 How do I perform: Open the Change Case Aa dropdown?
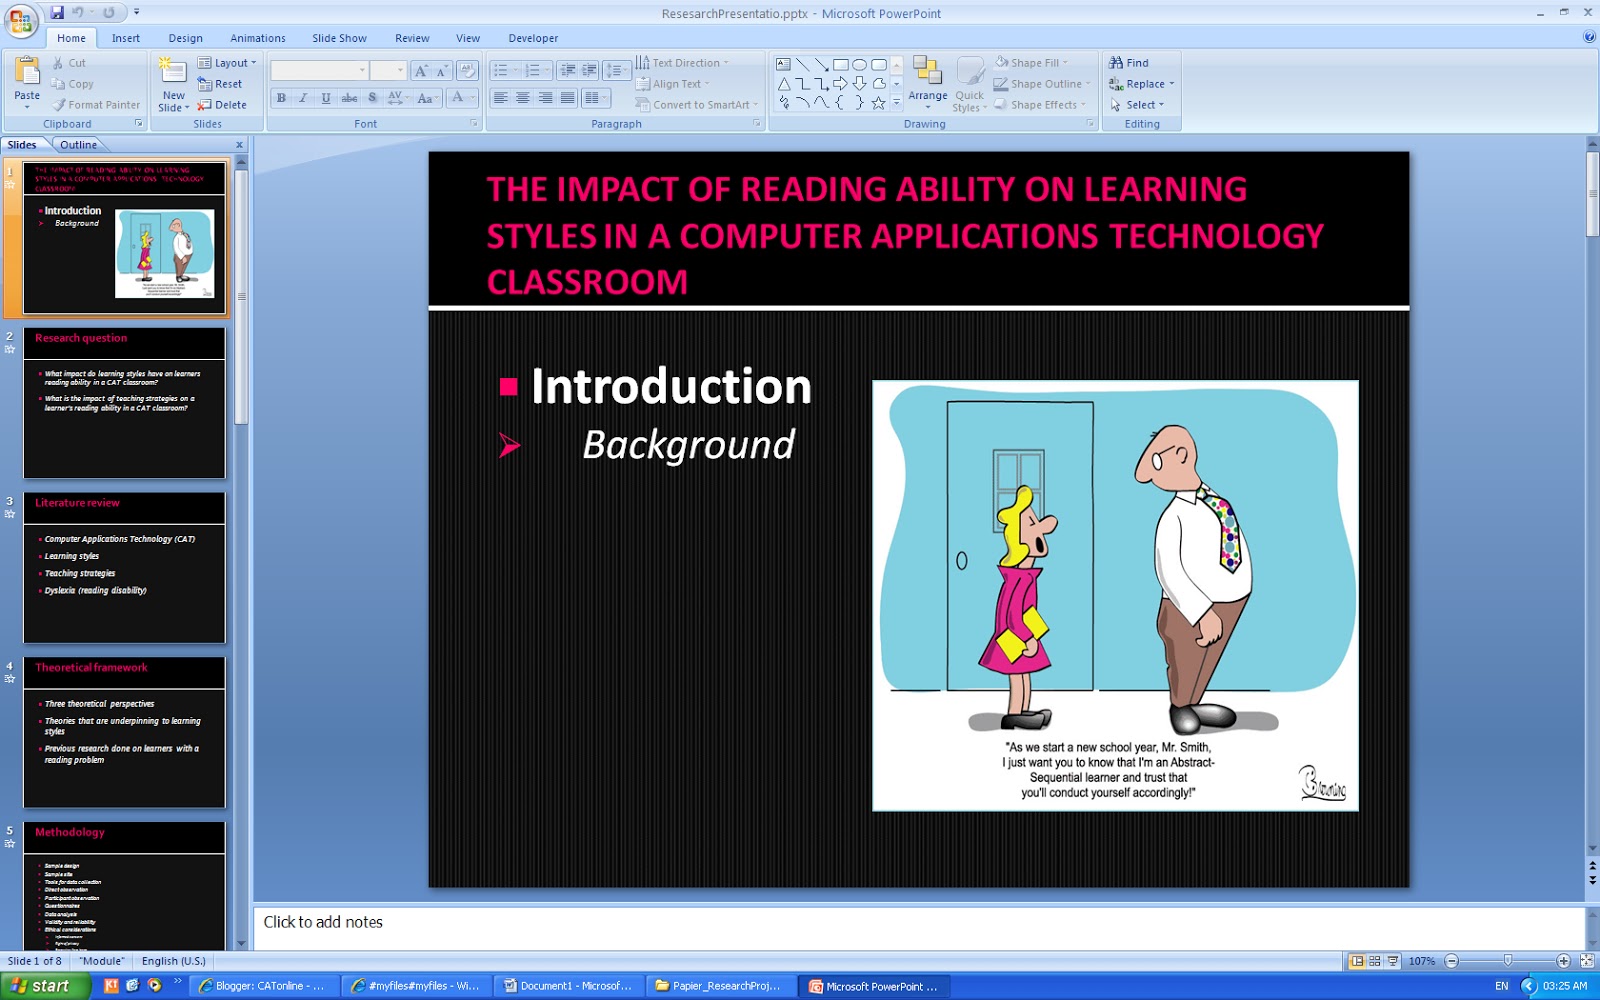(427, 98)
